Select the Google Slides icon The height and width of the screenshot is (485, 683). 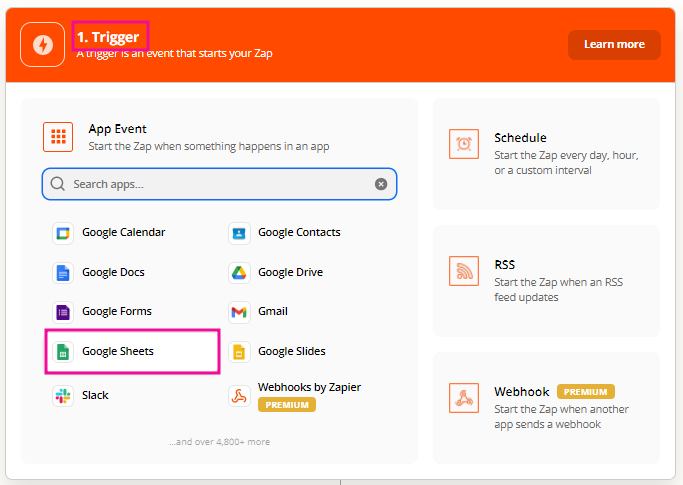239,352
